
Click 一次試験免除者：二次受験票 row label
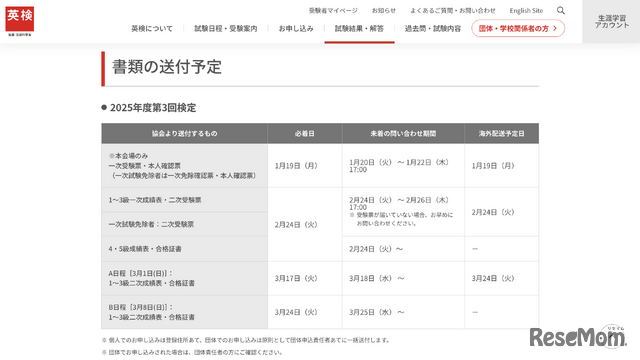click(x=151, y=224)
